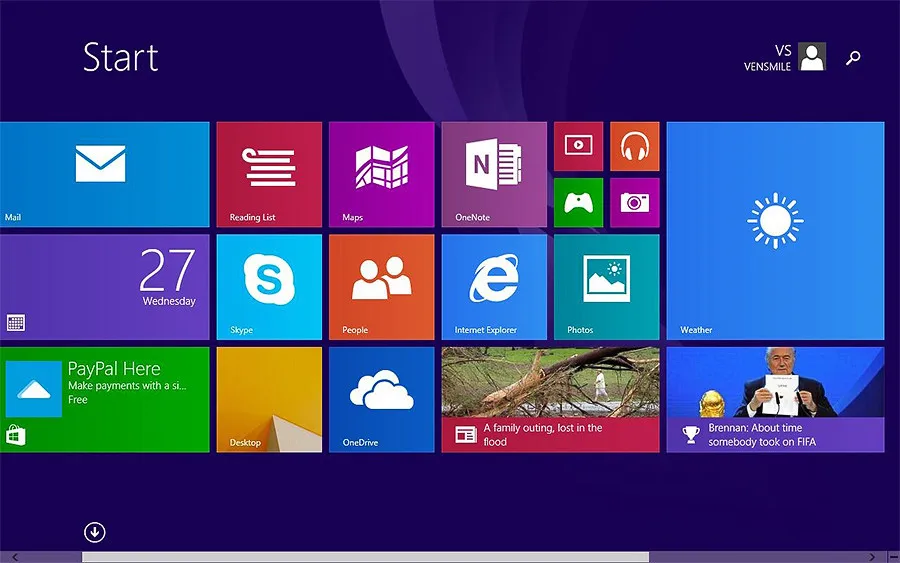
Task: Show all apps with down arrow button
Action: 95,532
